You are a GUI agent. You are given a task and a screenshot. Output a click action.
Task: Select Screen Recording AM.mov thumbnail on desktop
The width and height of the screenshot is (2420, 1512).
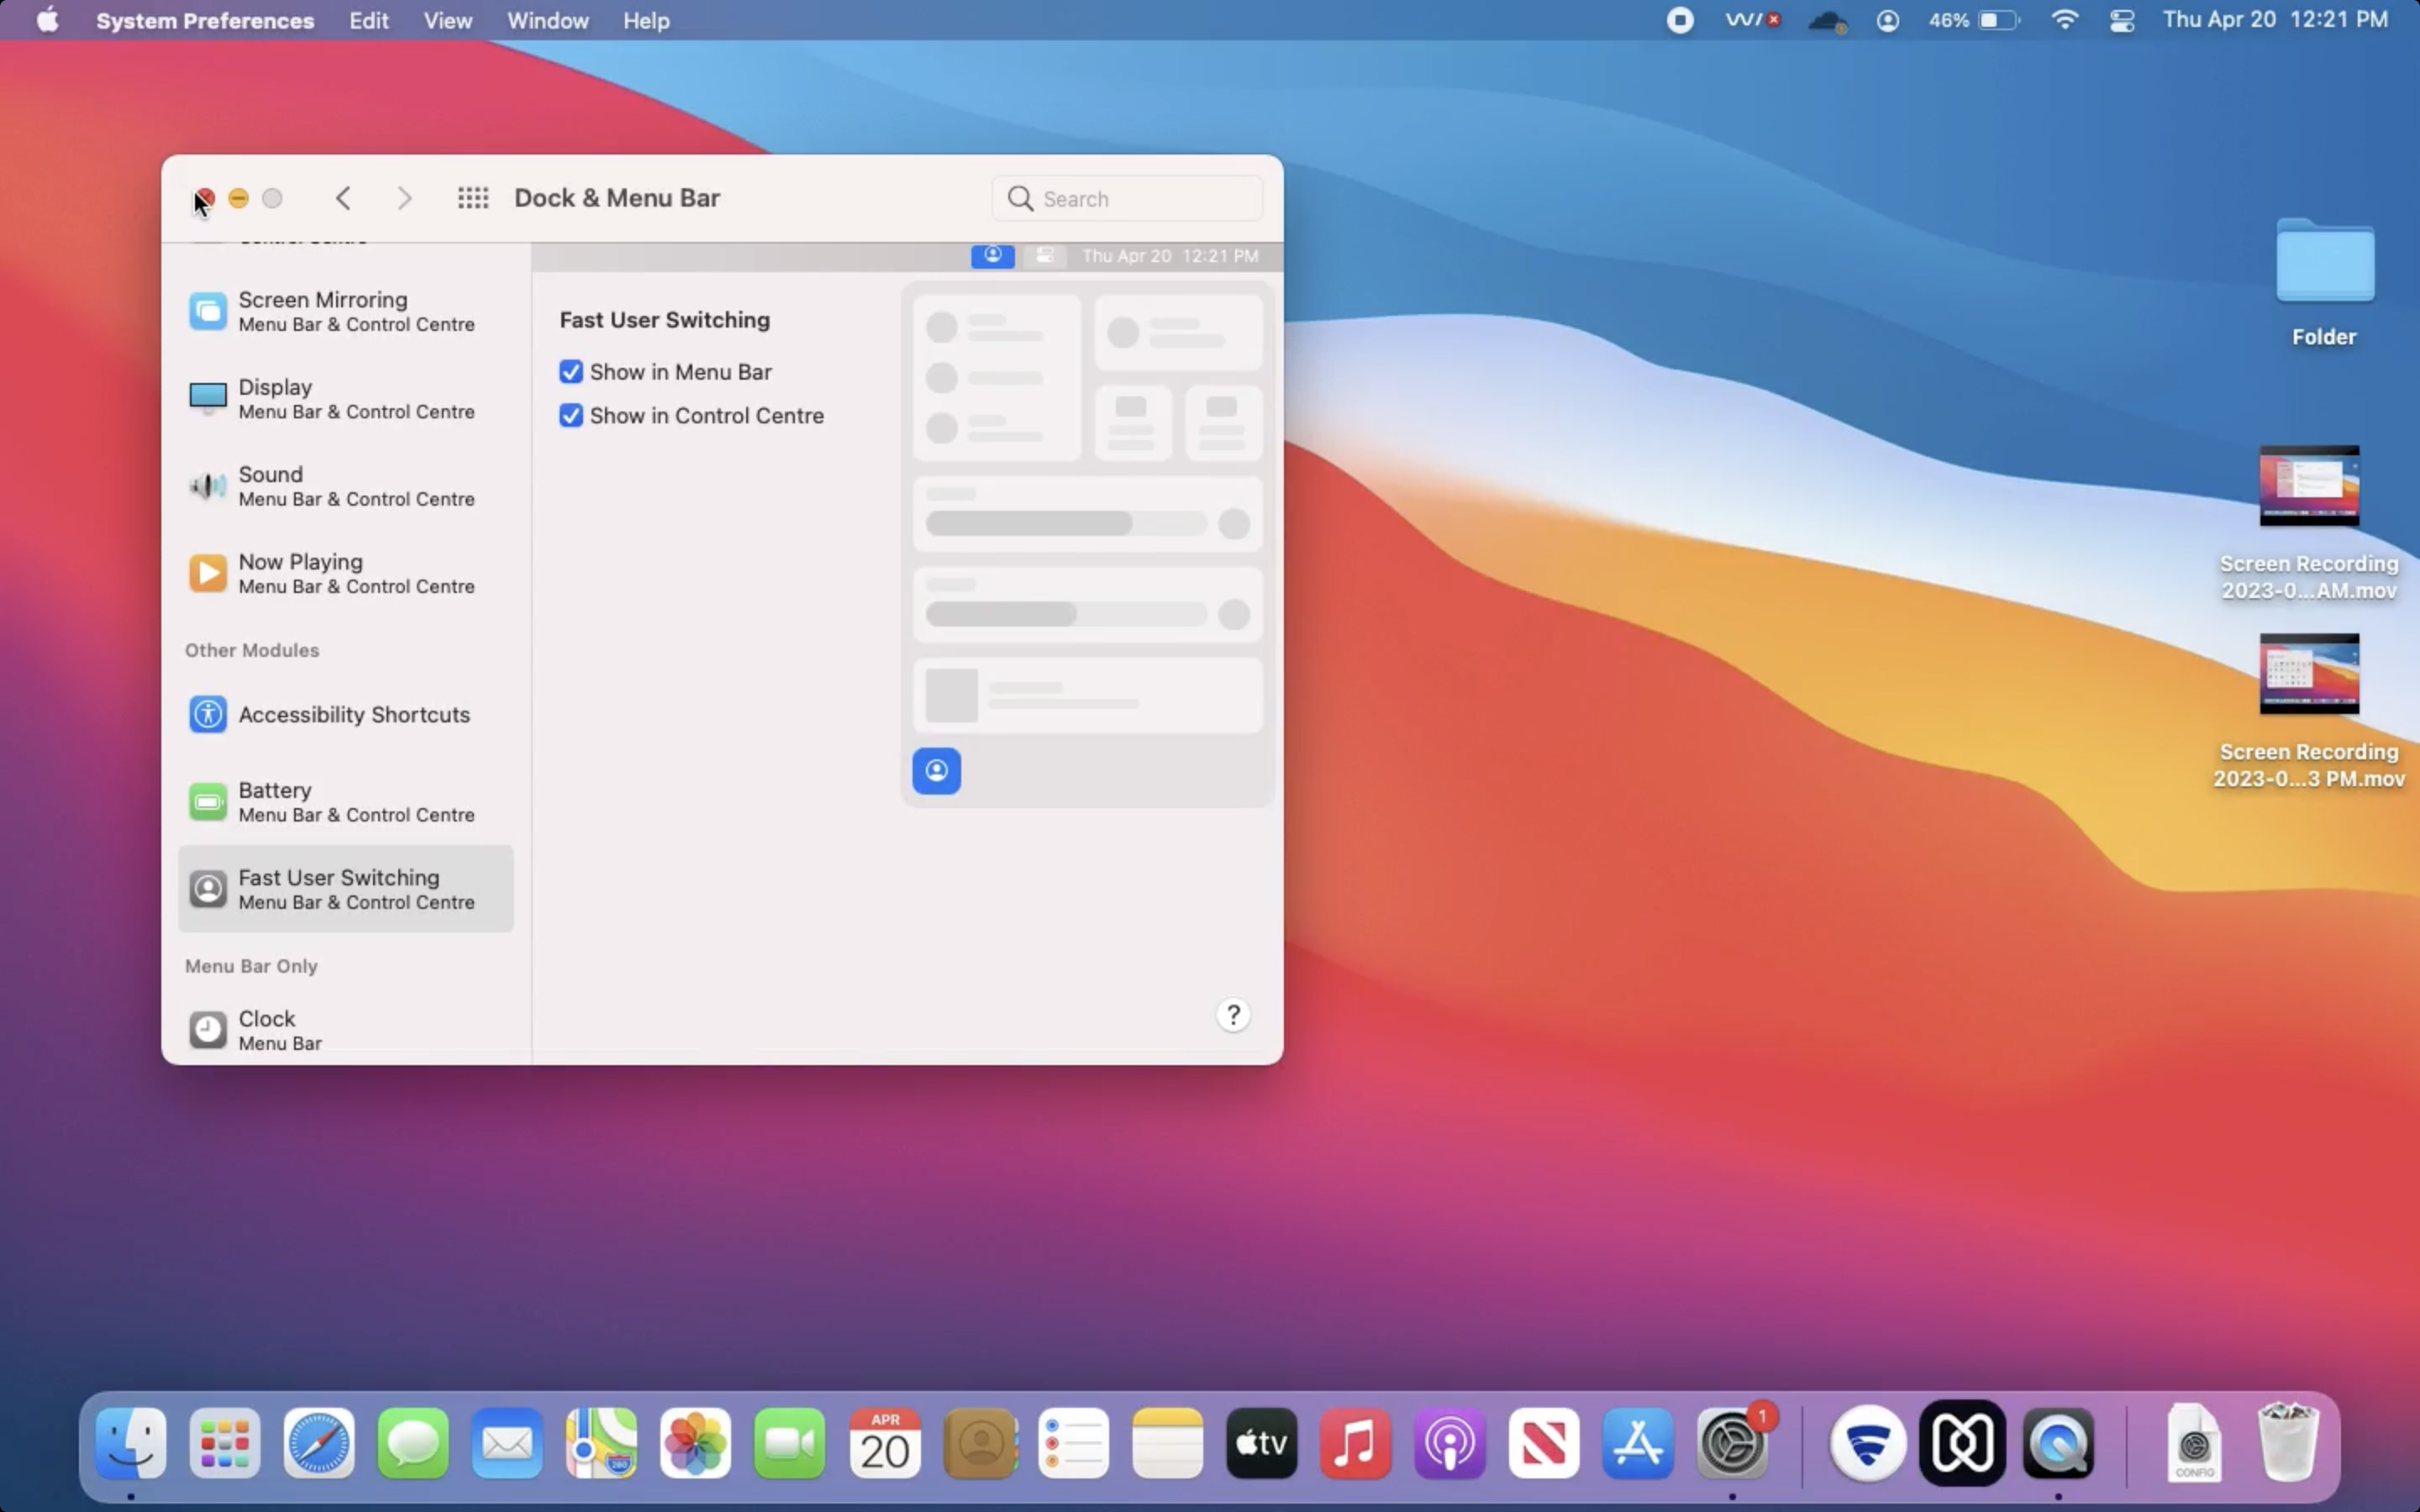pyautogui.click(x=2309, y=486)
